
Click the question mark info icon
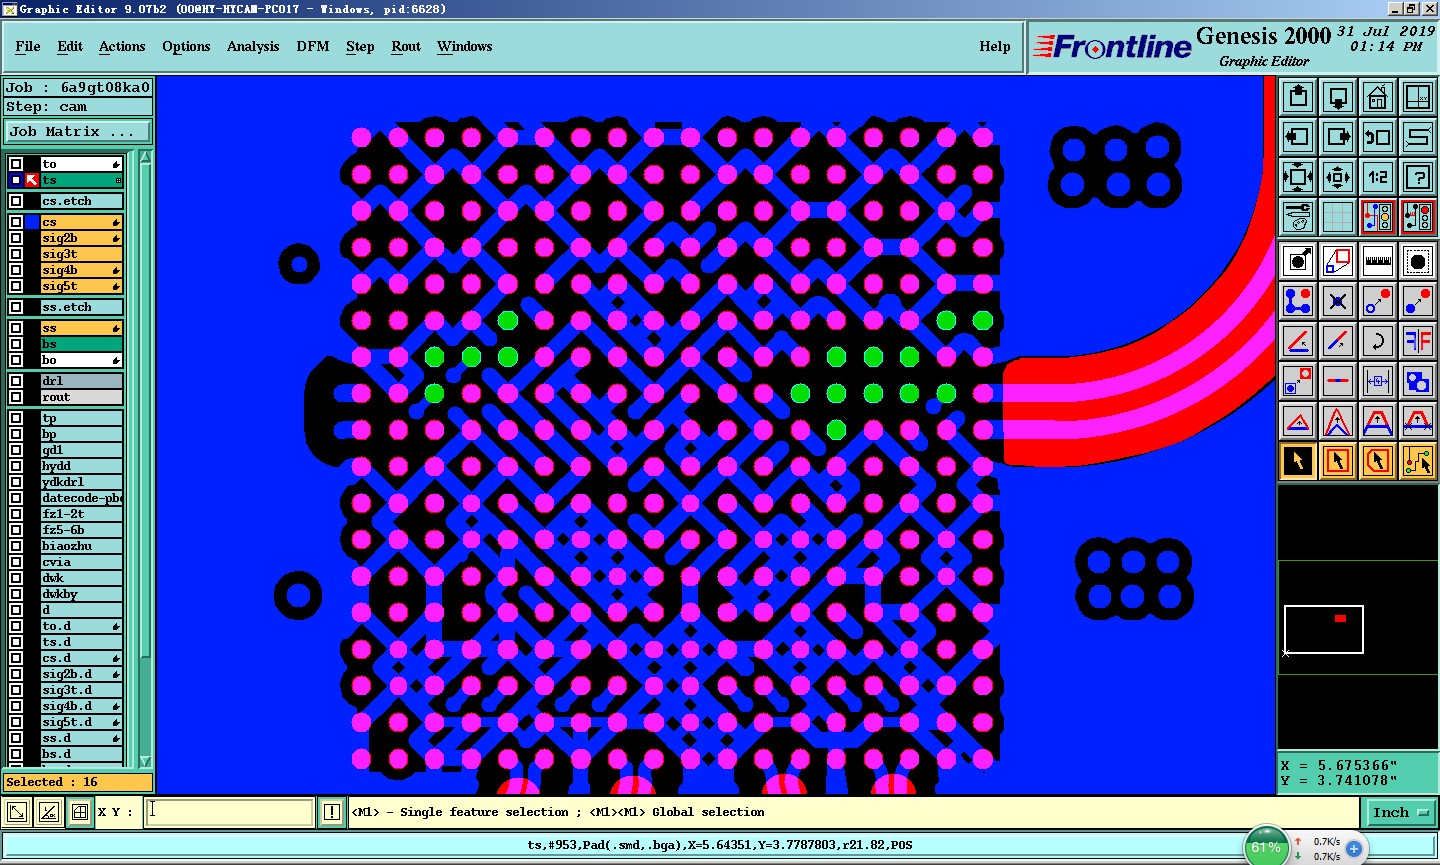(1418, 177)
